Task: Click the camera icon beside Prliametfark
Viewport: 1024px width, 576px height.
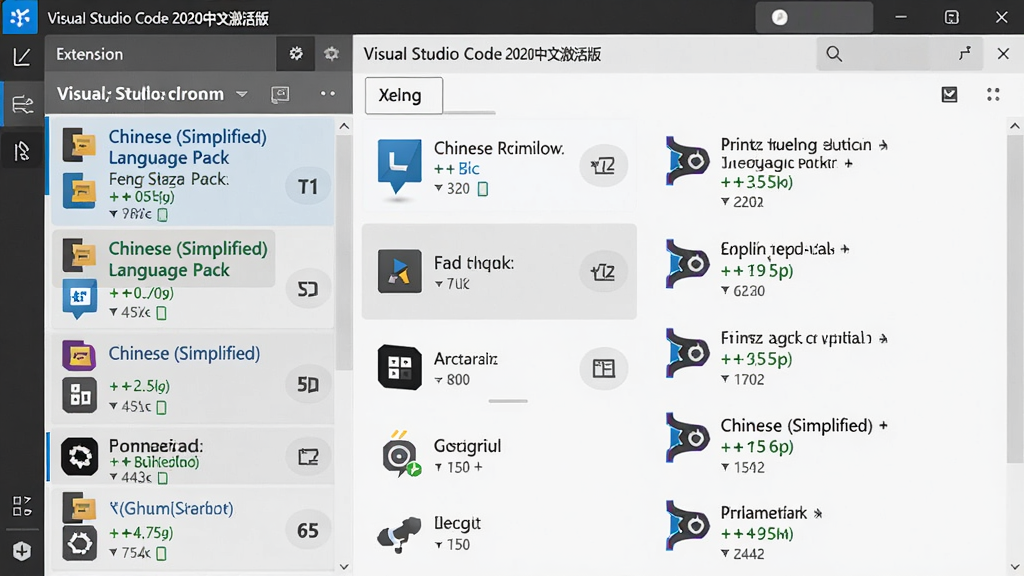Action: [x=687, y=526]
